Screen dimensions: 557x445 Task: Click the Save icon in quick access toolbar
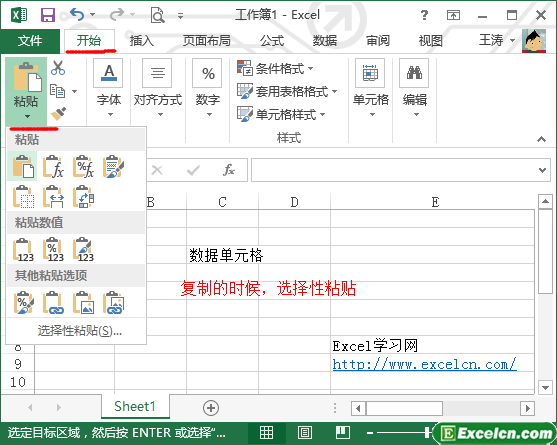(48, 15)
